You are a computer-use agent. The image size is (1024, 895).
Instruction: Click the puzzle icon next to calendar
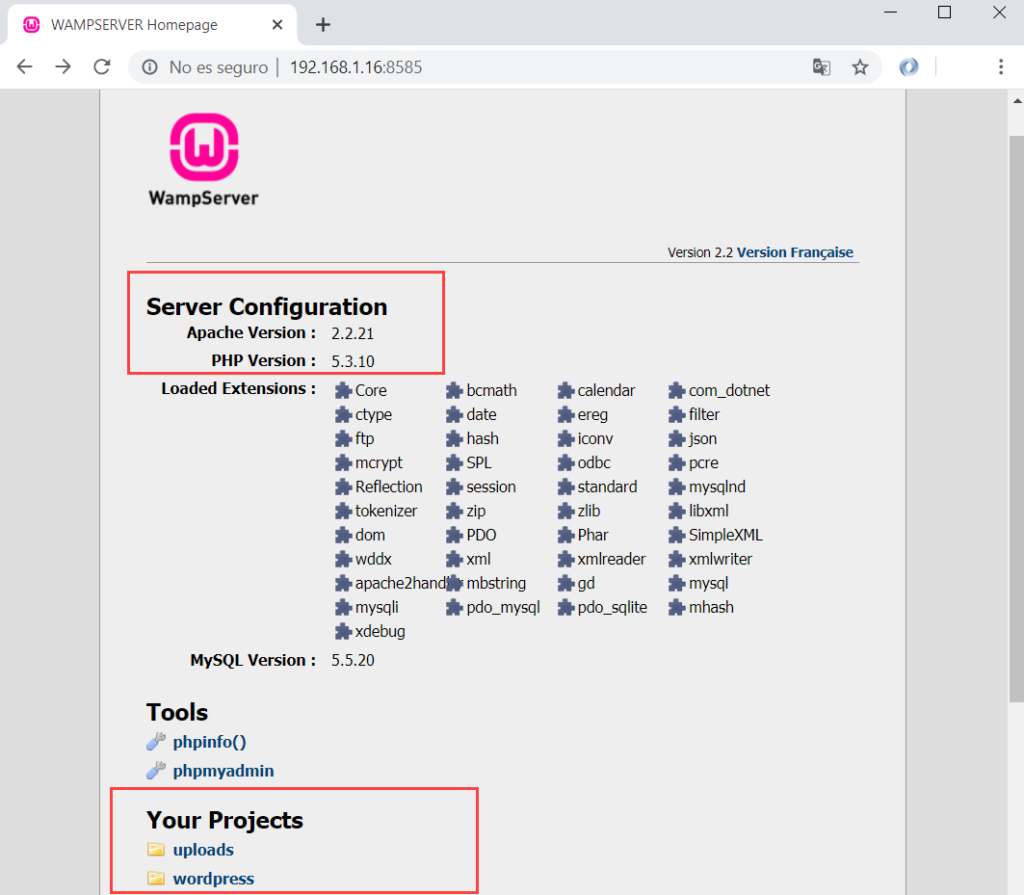(x=566, y=391)
